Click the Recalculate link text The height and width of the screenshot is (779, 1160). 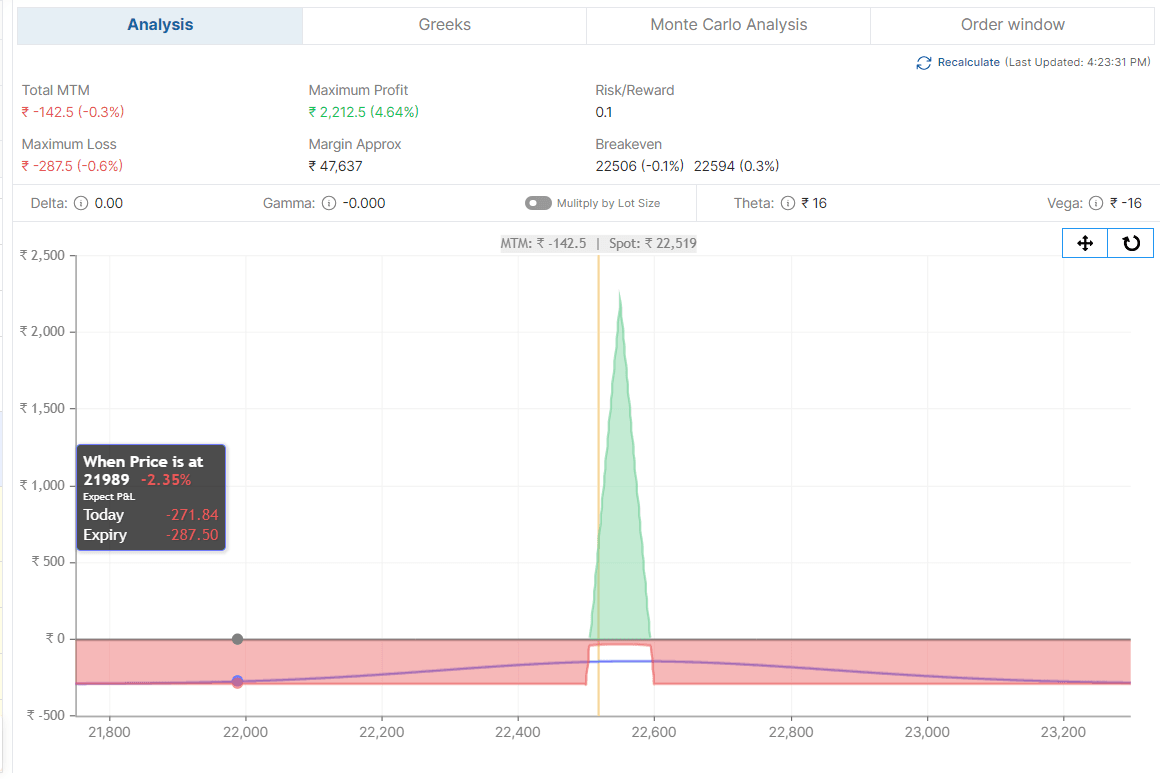click(968, 62)
